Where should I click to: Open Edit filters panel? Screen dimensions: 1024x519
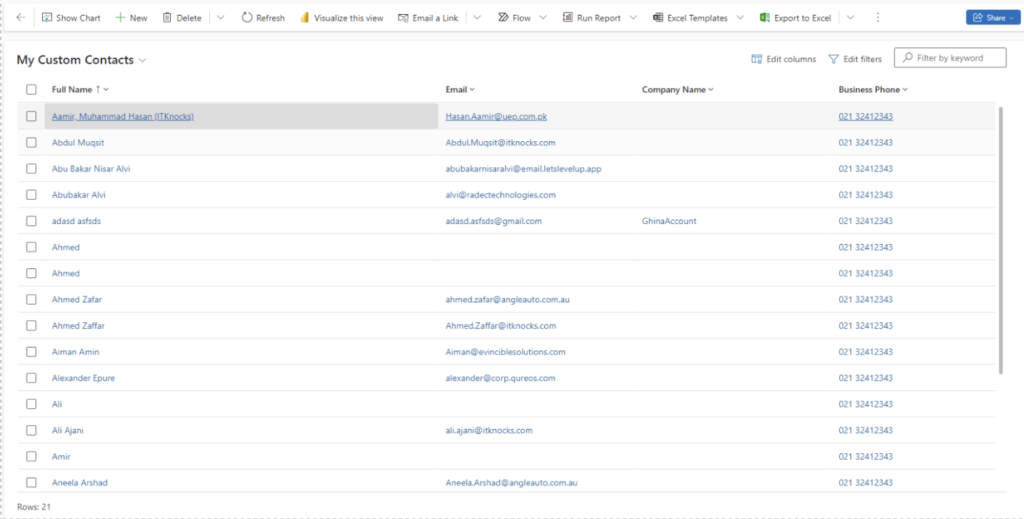coord(855,60)
